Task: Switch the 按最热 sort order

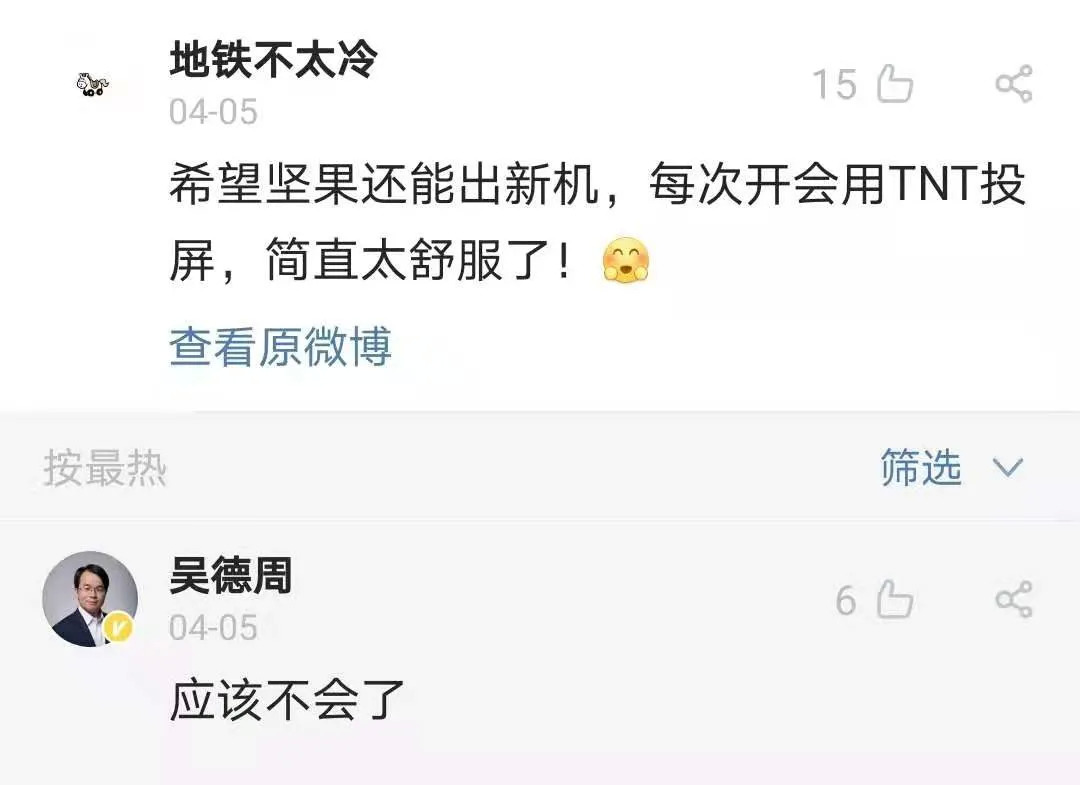Action: click(105, 468)
